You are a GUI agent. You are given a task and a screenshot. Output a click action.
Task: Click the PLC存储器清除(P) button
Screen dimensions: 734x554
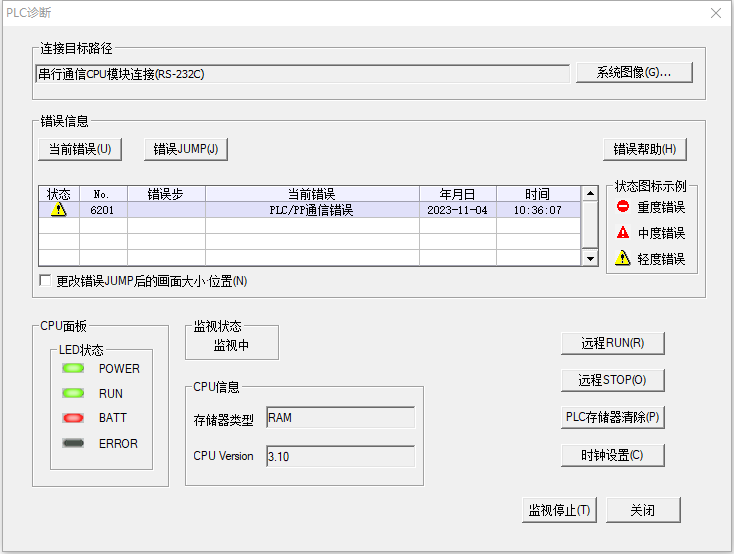tap(612, 417)
